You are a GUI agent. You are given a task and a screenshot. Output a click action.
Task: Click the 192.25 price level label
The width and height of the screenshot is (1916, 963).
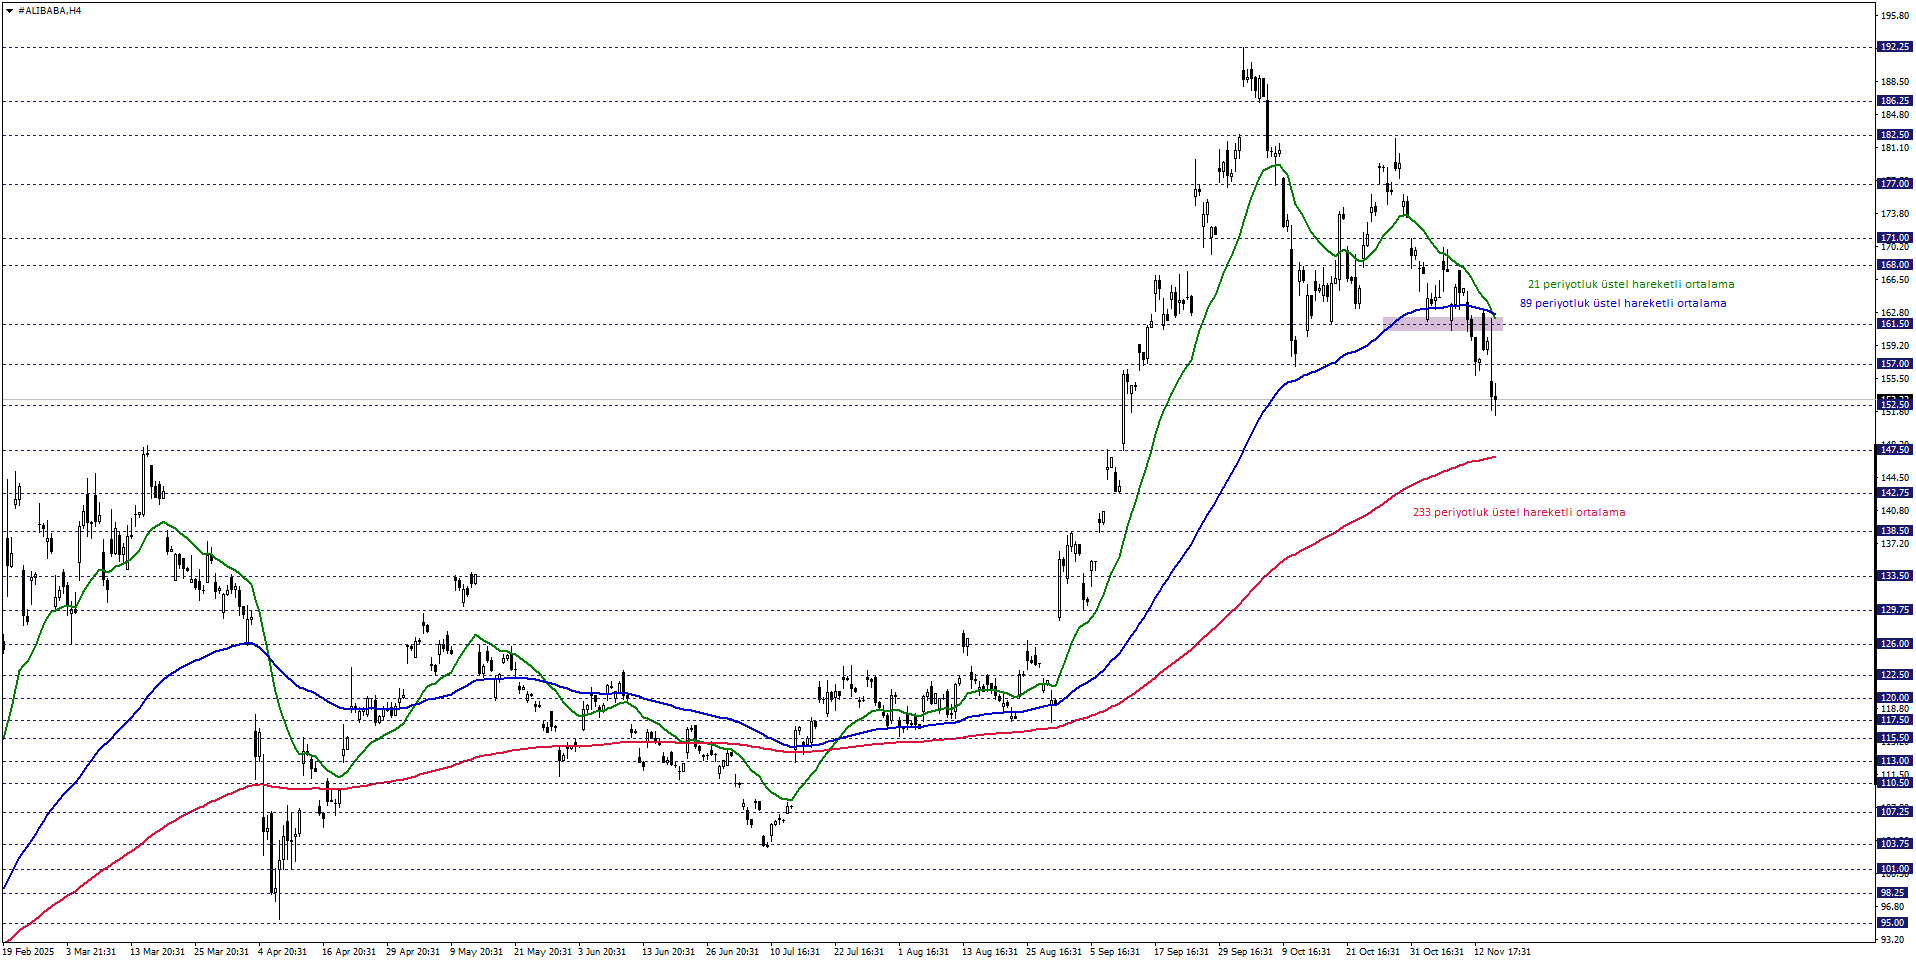pos(1894,47)
